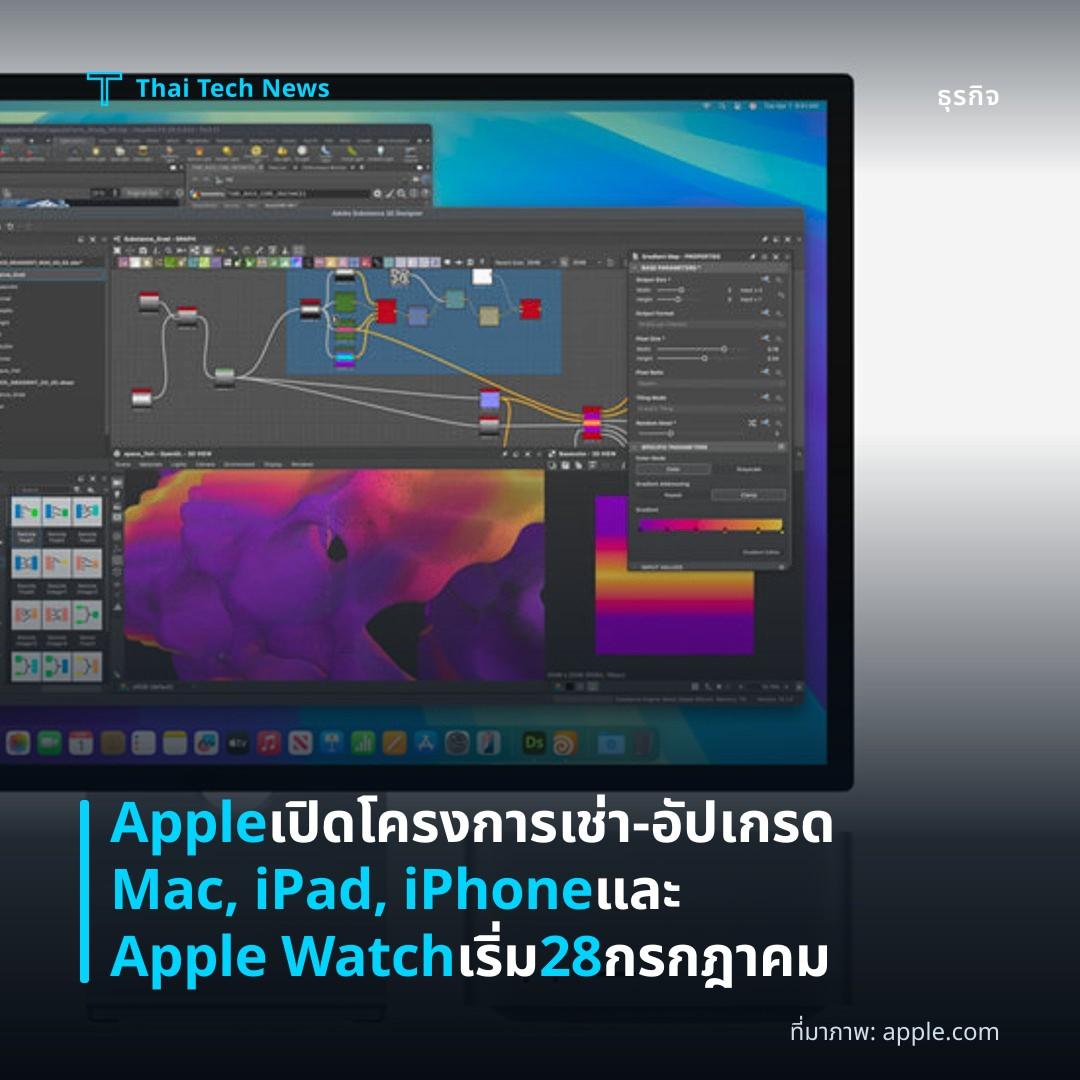The image size is (1080, 1080).
Task: Open the Output Format dropdown
Action: 710,324
